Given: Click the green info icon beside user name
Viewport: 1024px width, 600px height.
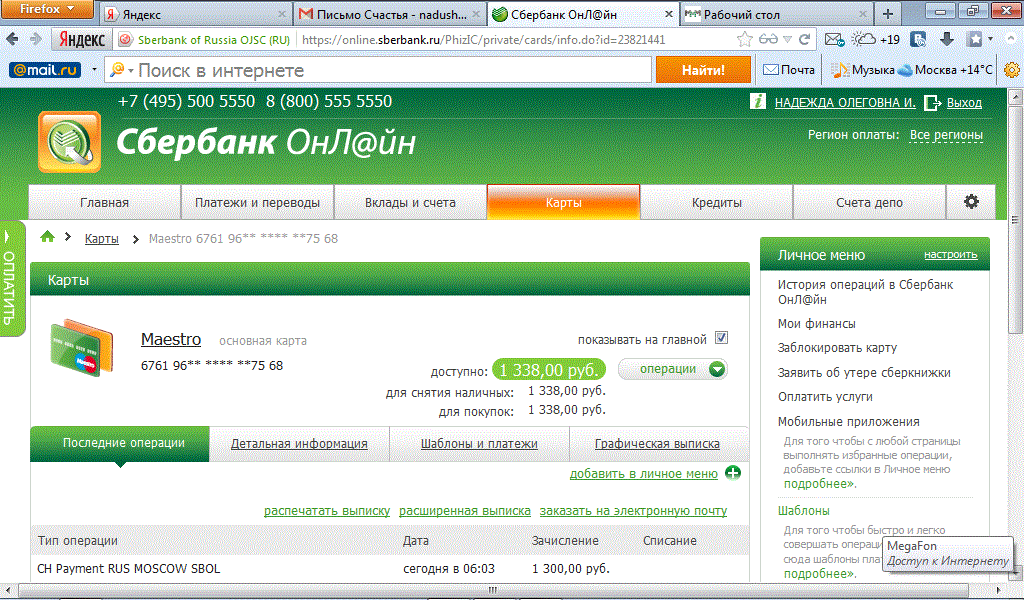Looking at the screenshot, I should click(x=758, y=101).
